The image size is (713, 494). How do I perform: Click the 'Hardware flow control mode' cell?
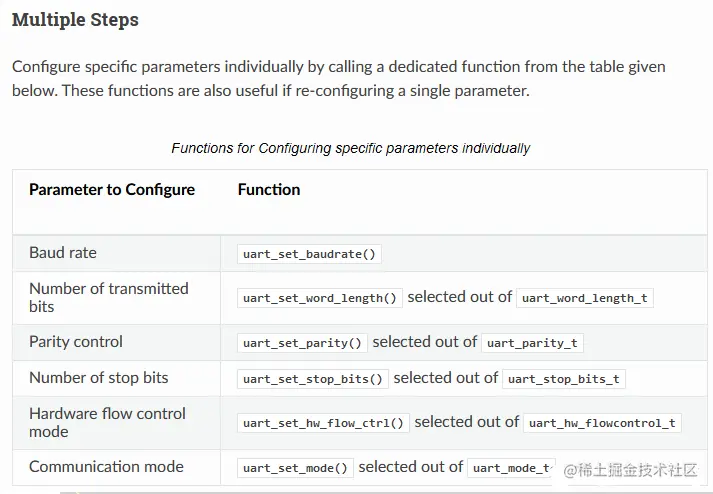pos(107,422)
